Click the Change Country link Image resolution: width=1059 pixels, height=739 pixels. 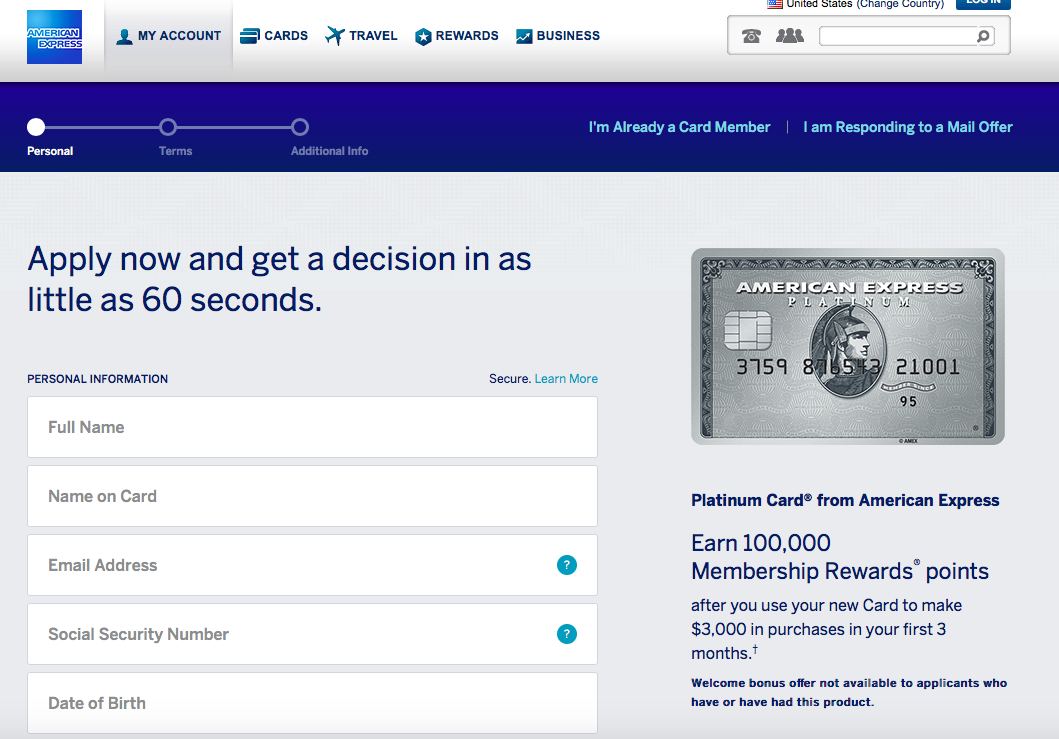click(x=900, y=3)
